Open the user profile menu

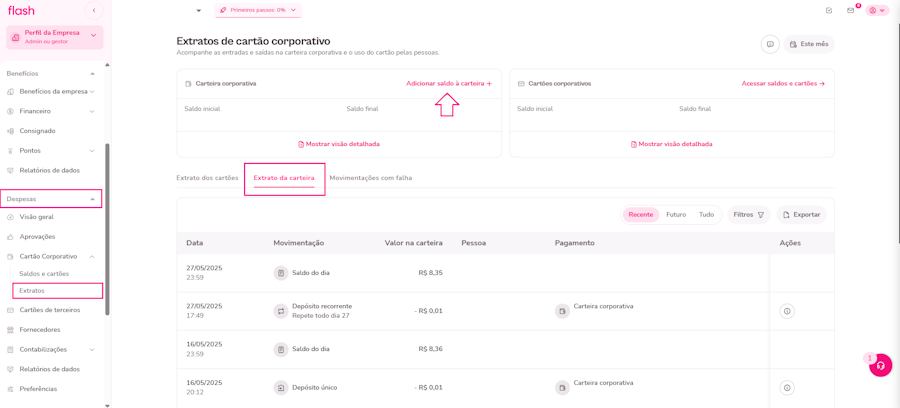click(x=877, y=10)
